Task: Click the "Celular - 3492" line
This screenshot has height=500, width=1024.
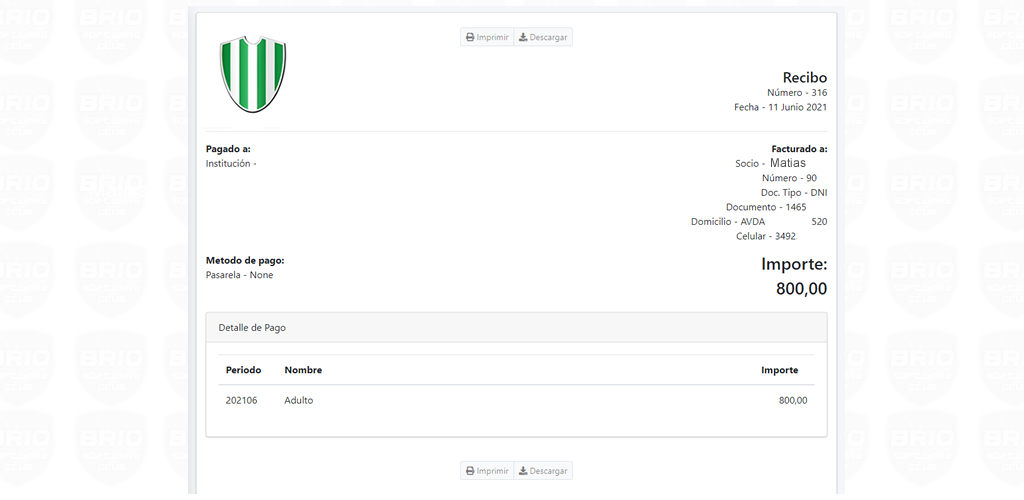Action: 767,236
